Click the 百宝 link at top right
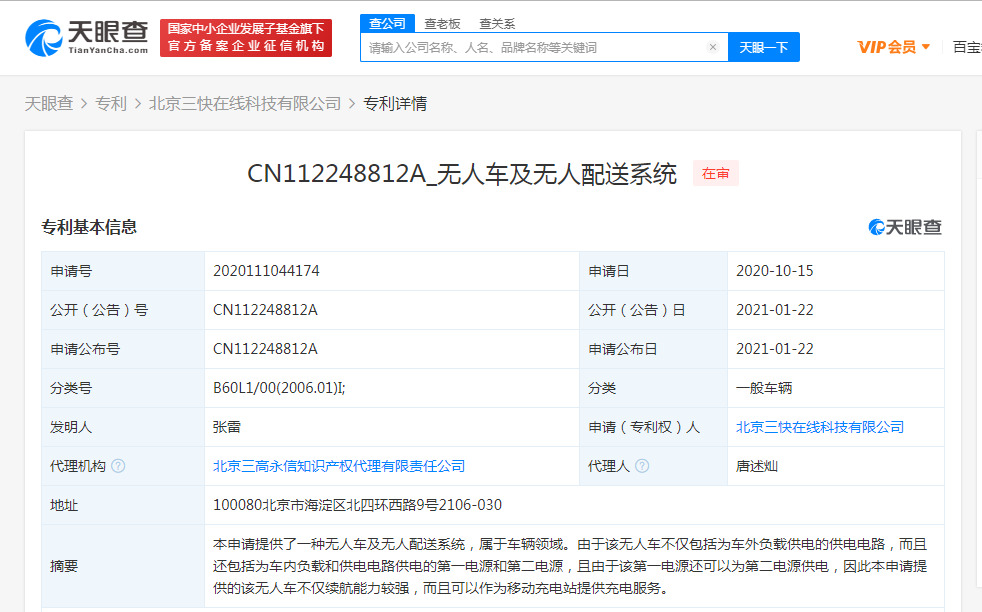982x612 pixels. click(967, 47)
